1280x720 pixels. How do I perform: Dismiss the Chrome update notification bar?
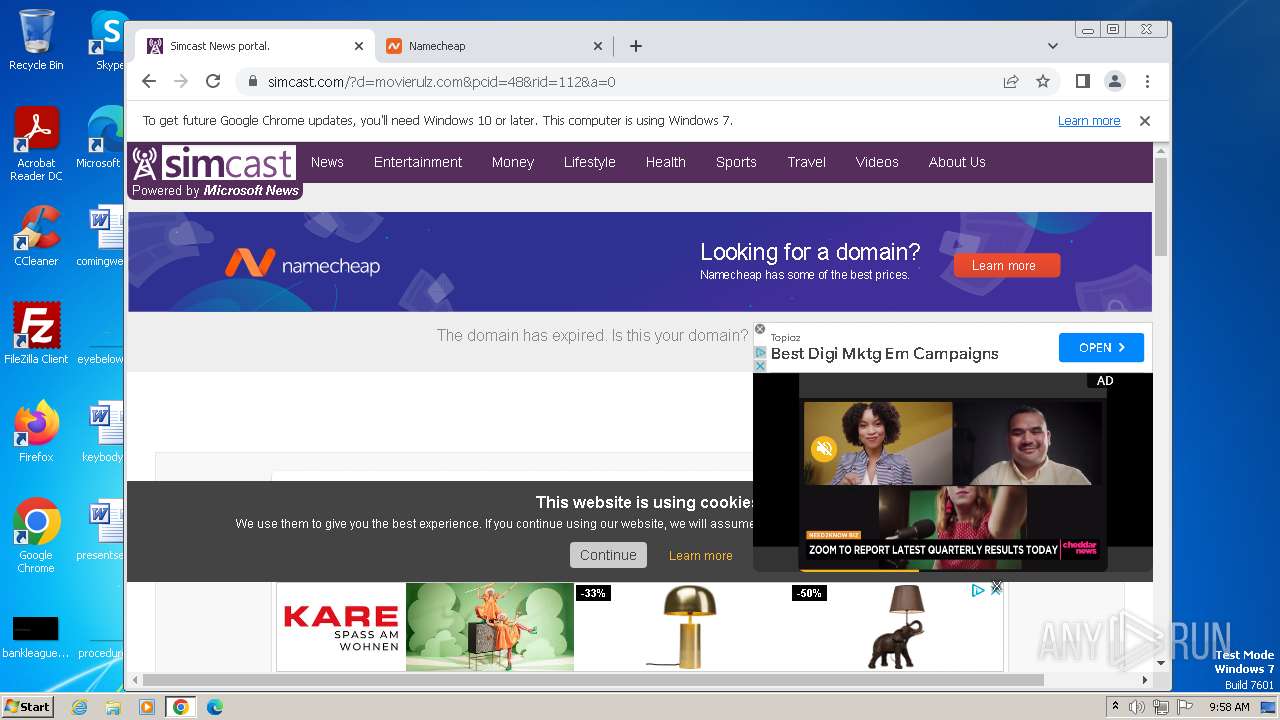coord(1145,120)
